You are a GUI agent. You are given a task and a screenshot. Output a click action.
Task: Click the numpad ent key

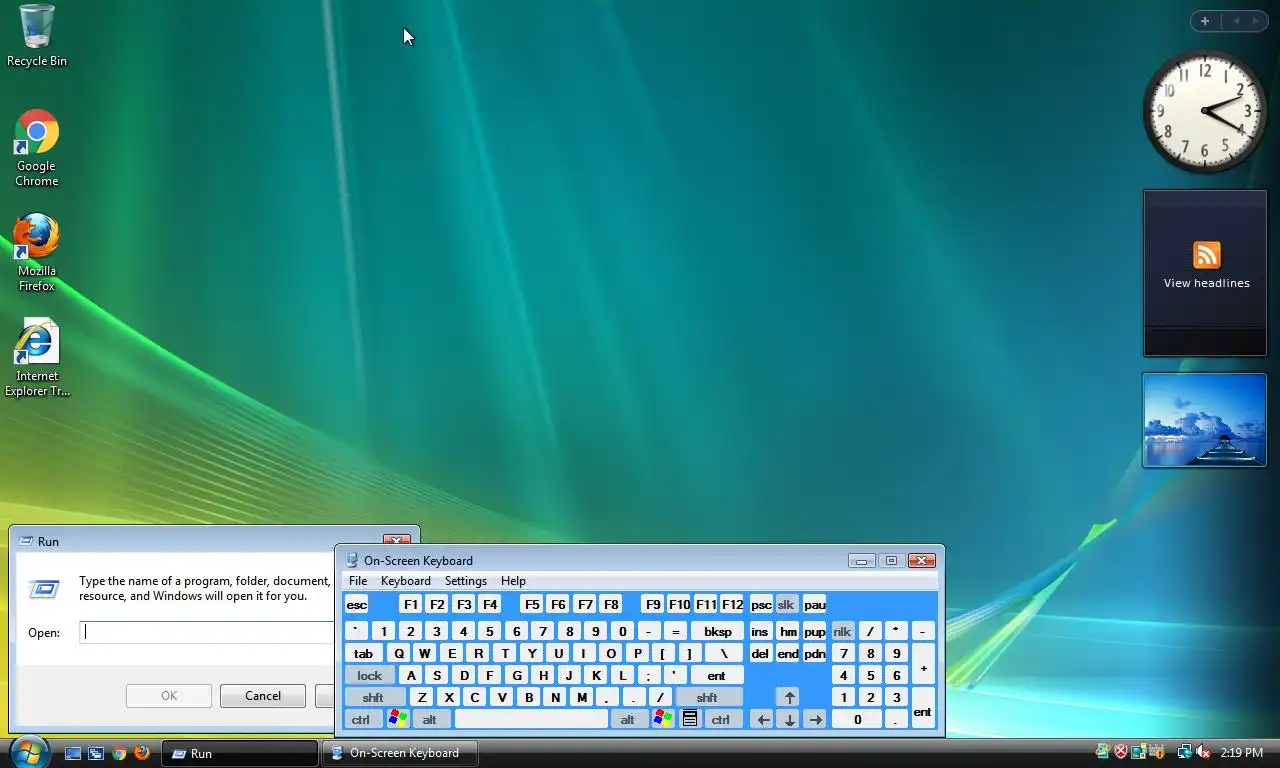point(922,708)
